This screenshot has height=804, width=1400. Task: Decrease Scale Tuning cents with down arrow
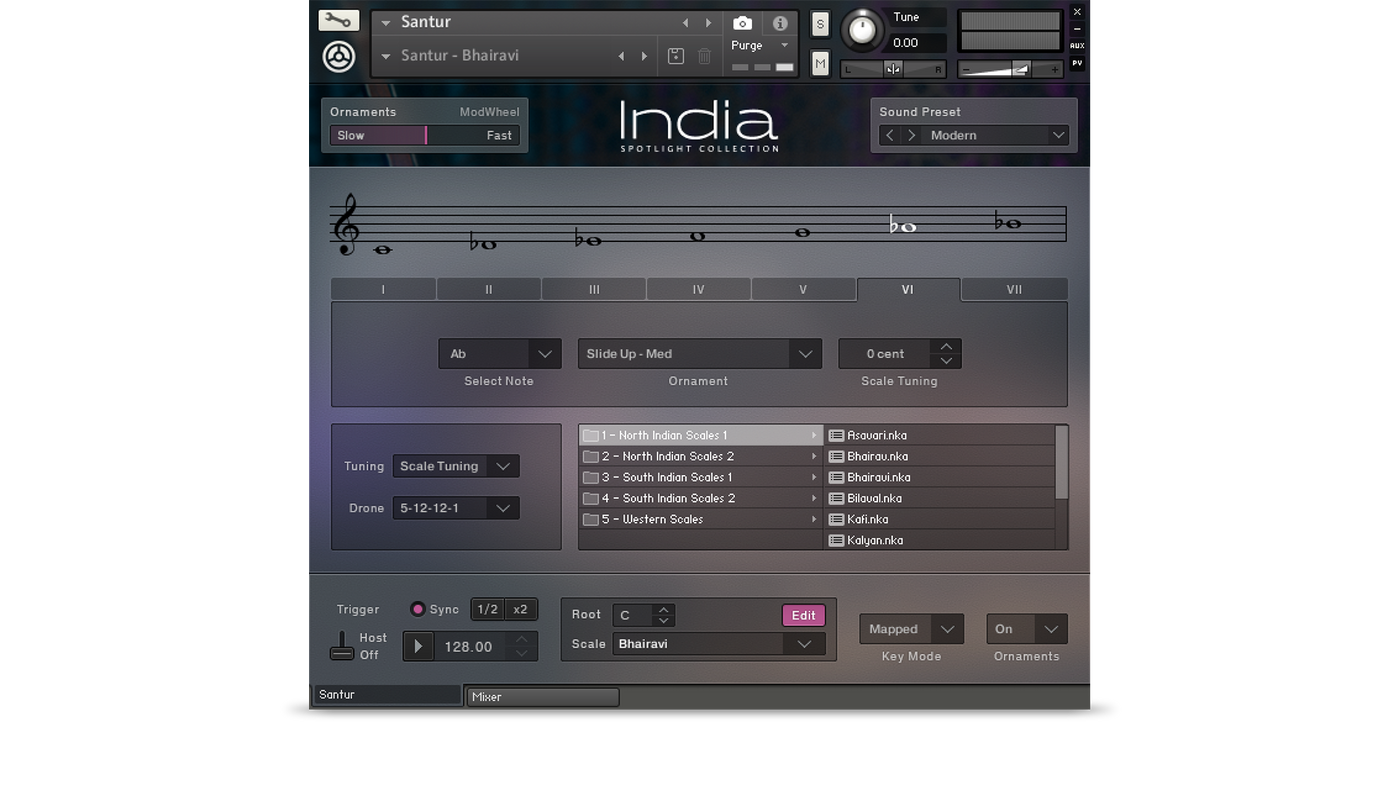point(946,361)
